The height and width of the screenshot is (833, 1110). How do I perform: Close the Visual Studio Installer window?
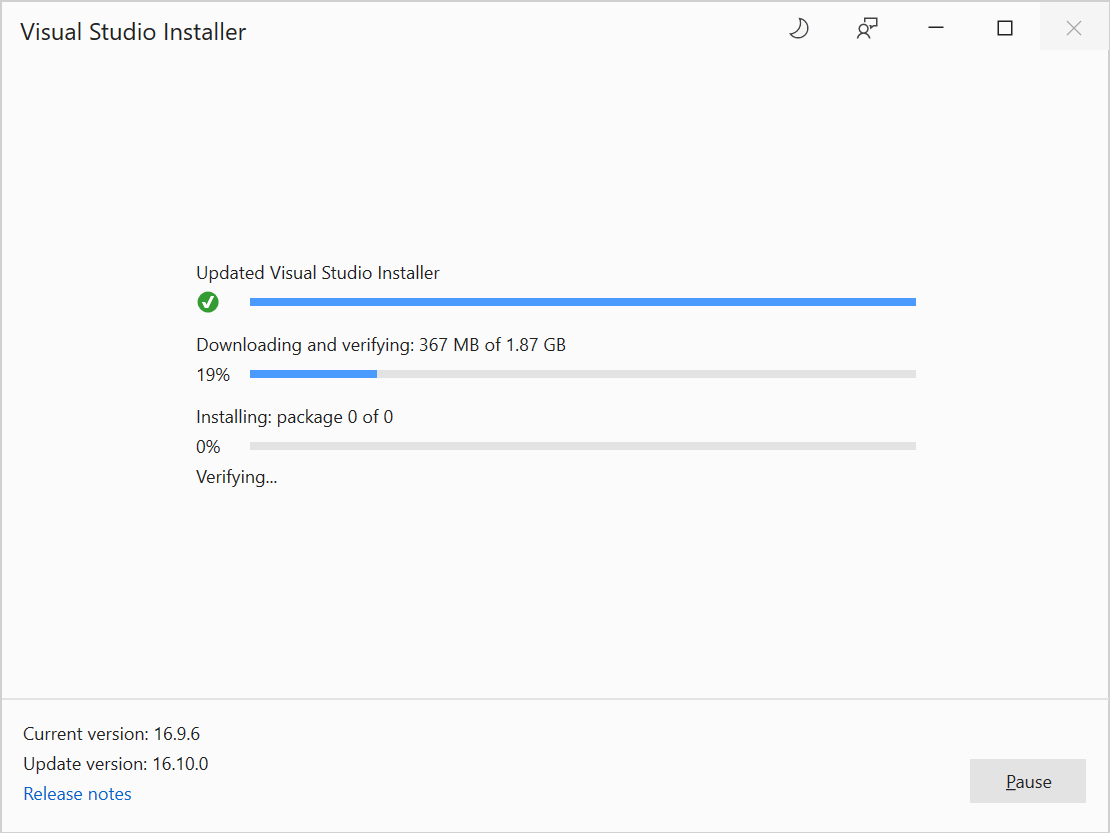coord(1073,28)
